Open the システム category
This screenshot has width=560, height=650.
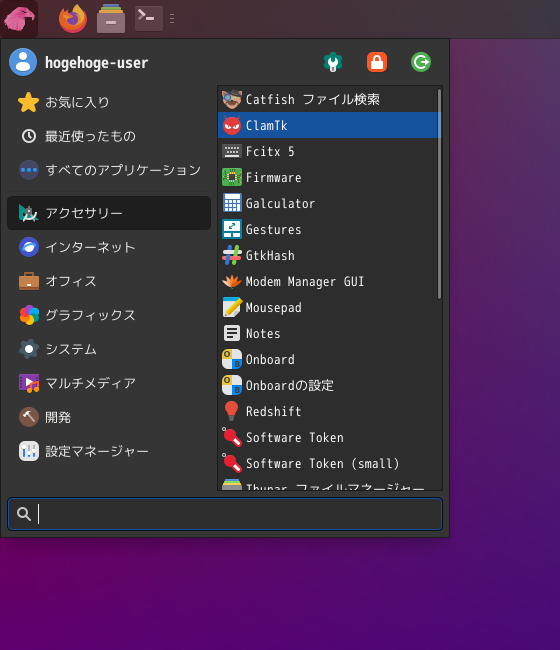[109, 349]
